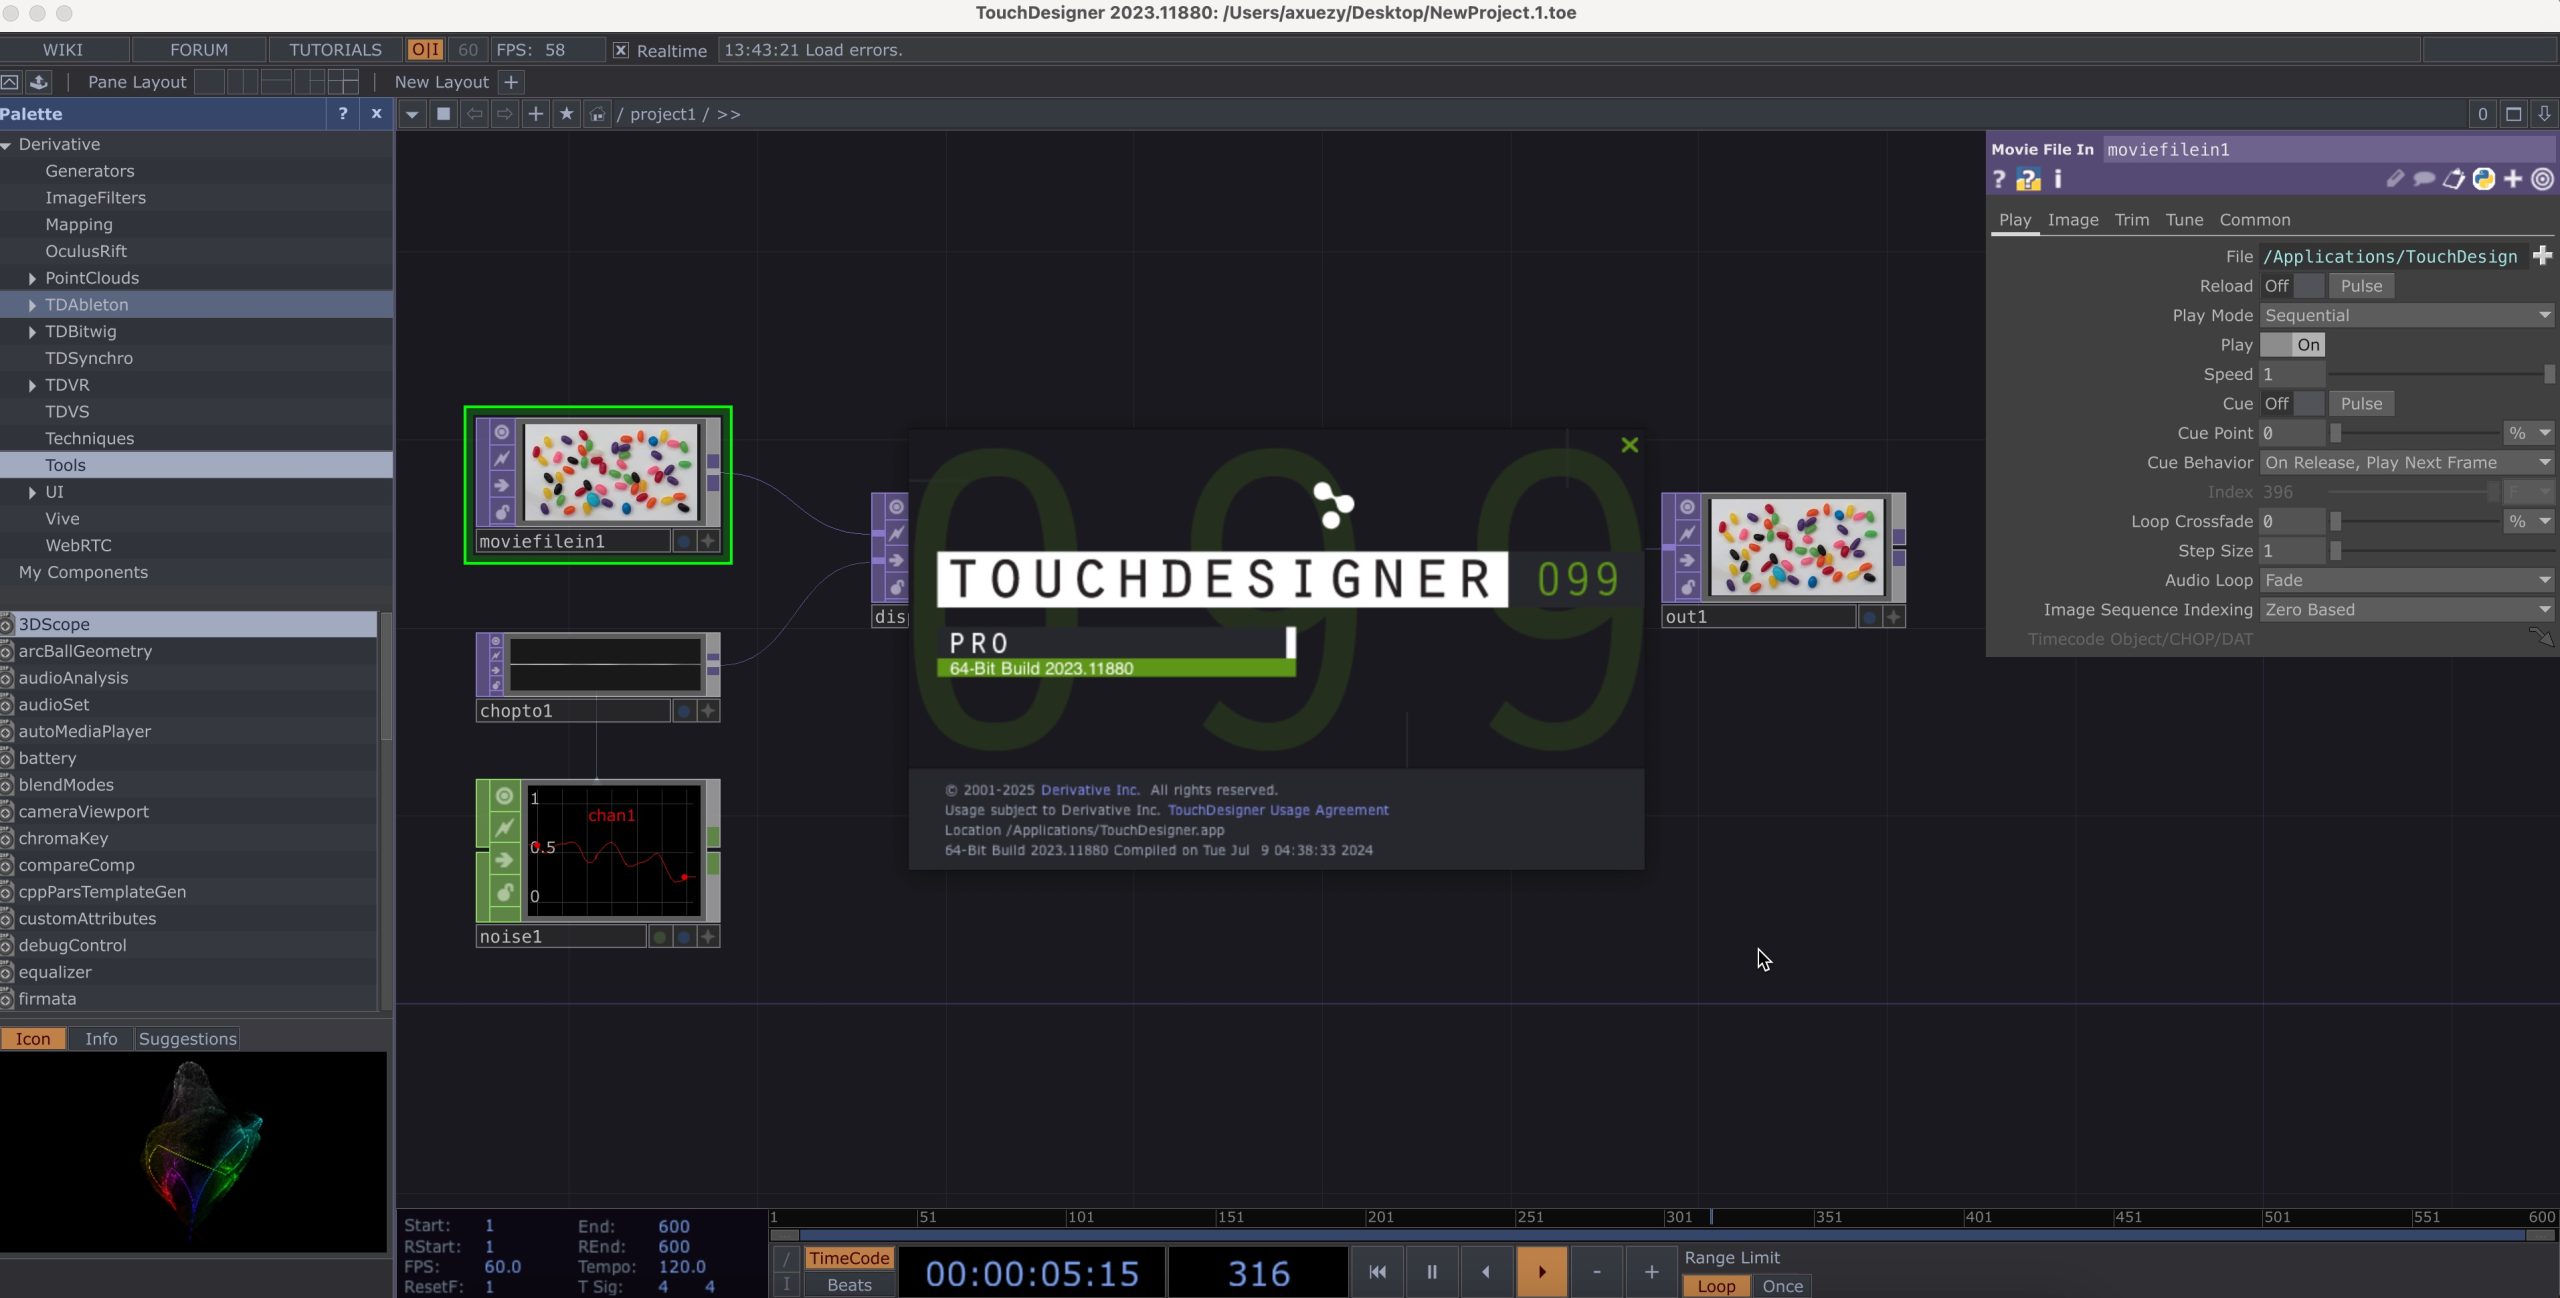Expand the PointClouds folder
This screenshot has height=1298, width=2560.
(x=32, y=278)
